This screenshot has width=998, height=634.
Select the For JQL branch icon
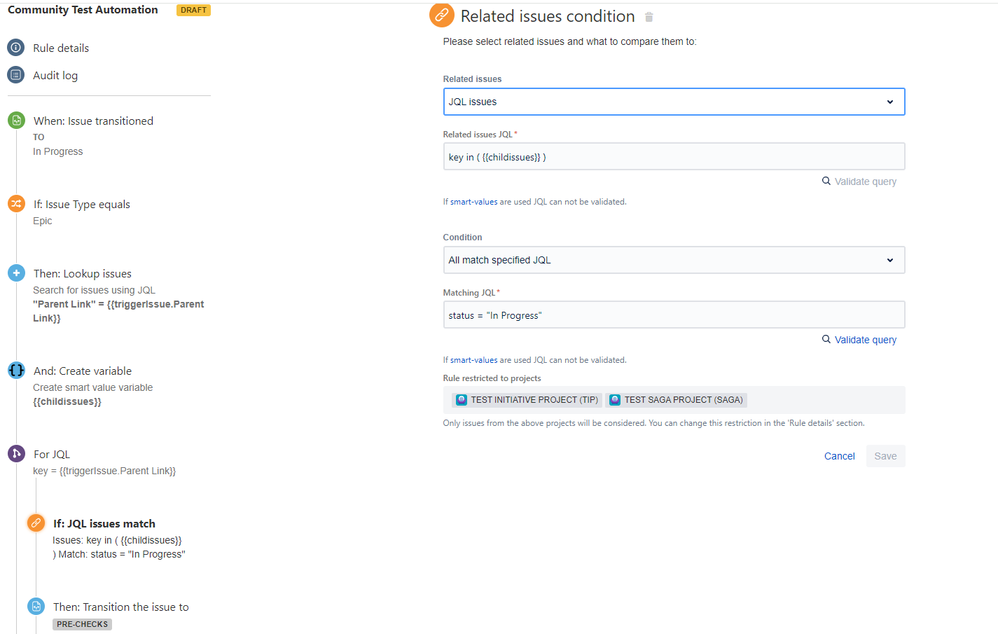[17, 454]
